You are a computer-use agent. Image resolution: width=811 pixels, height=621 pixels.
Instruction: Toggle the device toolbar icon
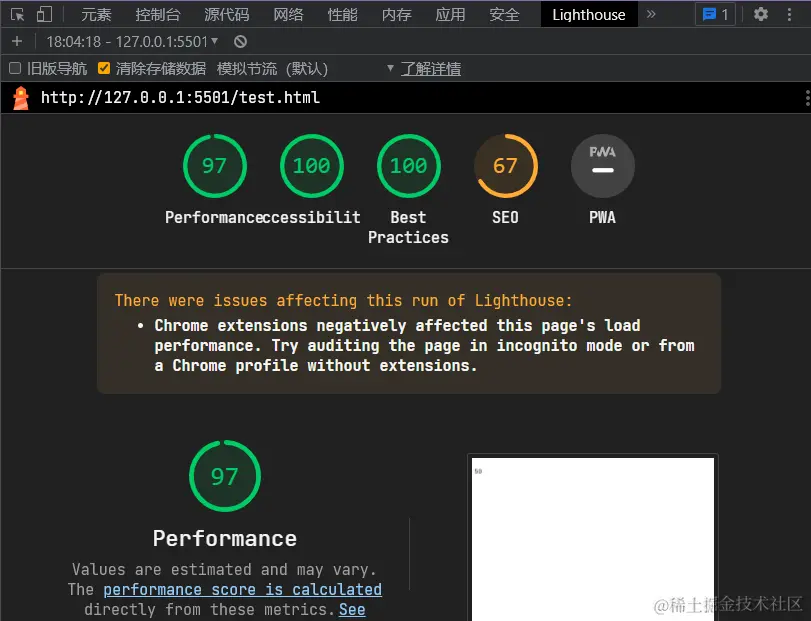pos(44,14)
